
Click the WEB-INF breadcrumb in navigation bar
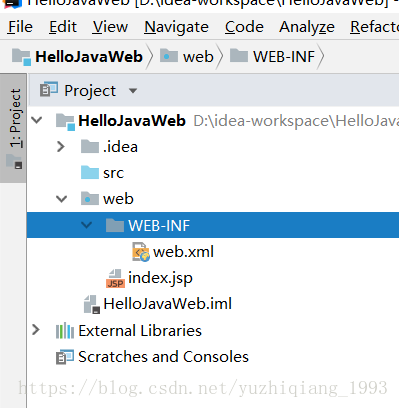(x=273, y=56)
